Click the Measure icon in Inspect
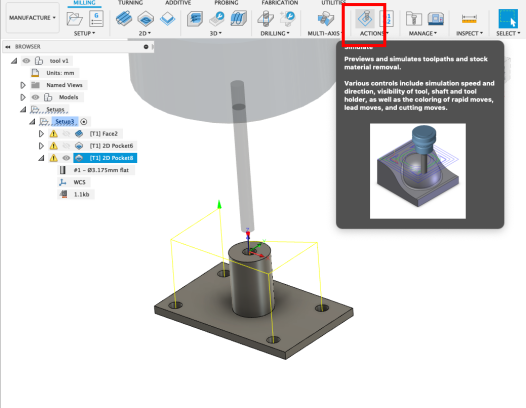 469,19
